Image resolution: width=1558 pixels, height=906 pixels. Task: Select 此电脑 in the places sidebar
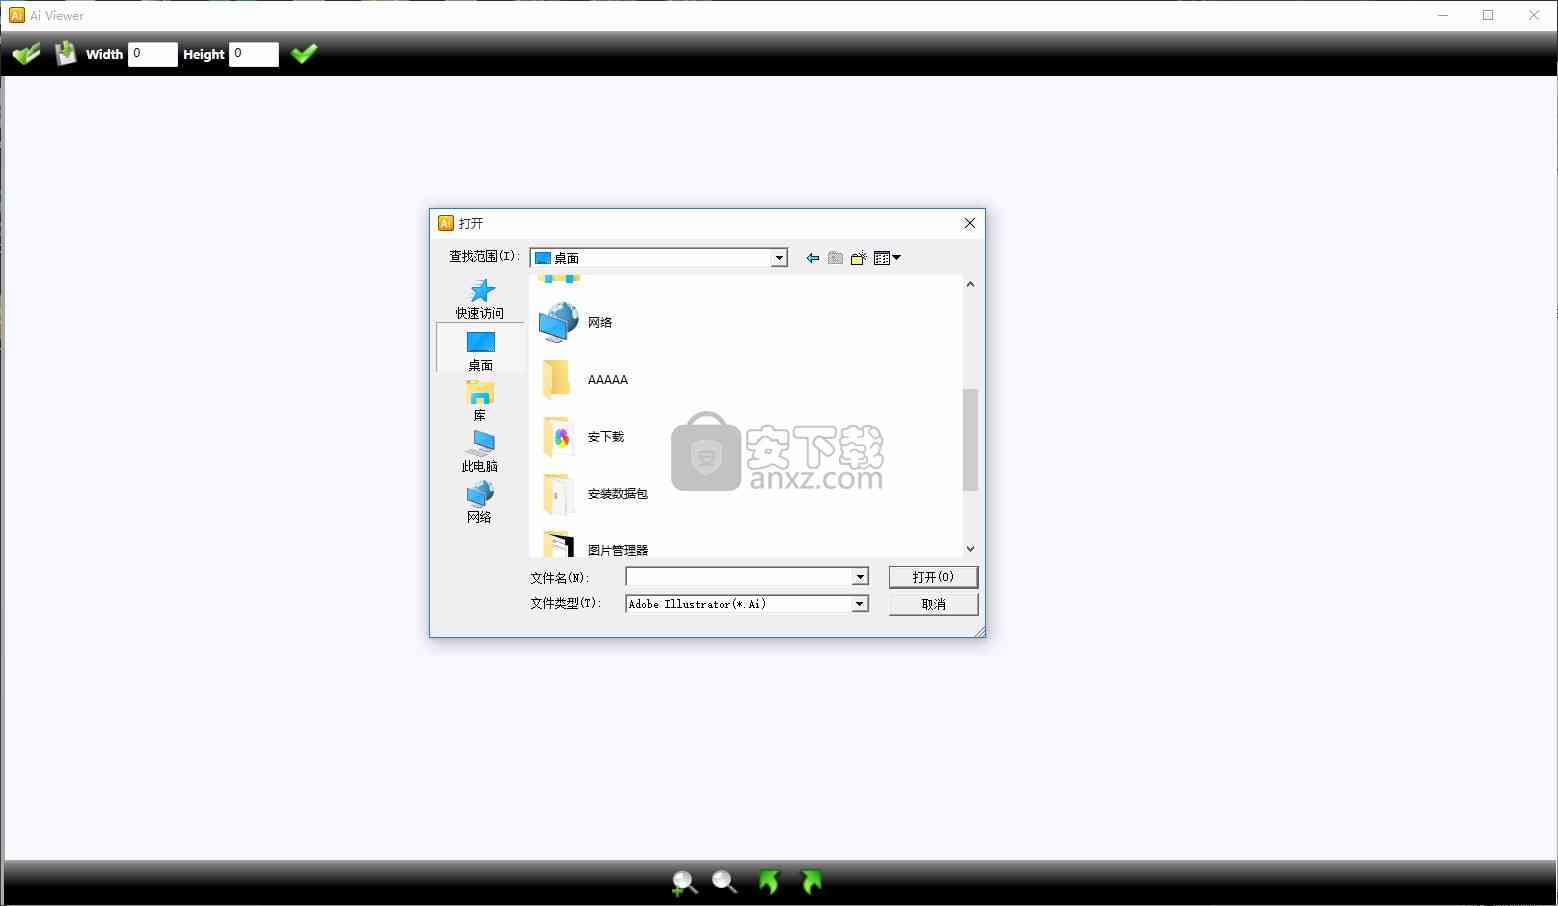coord(480,452)
